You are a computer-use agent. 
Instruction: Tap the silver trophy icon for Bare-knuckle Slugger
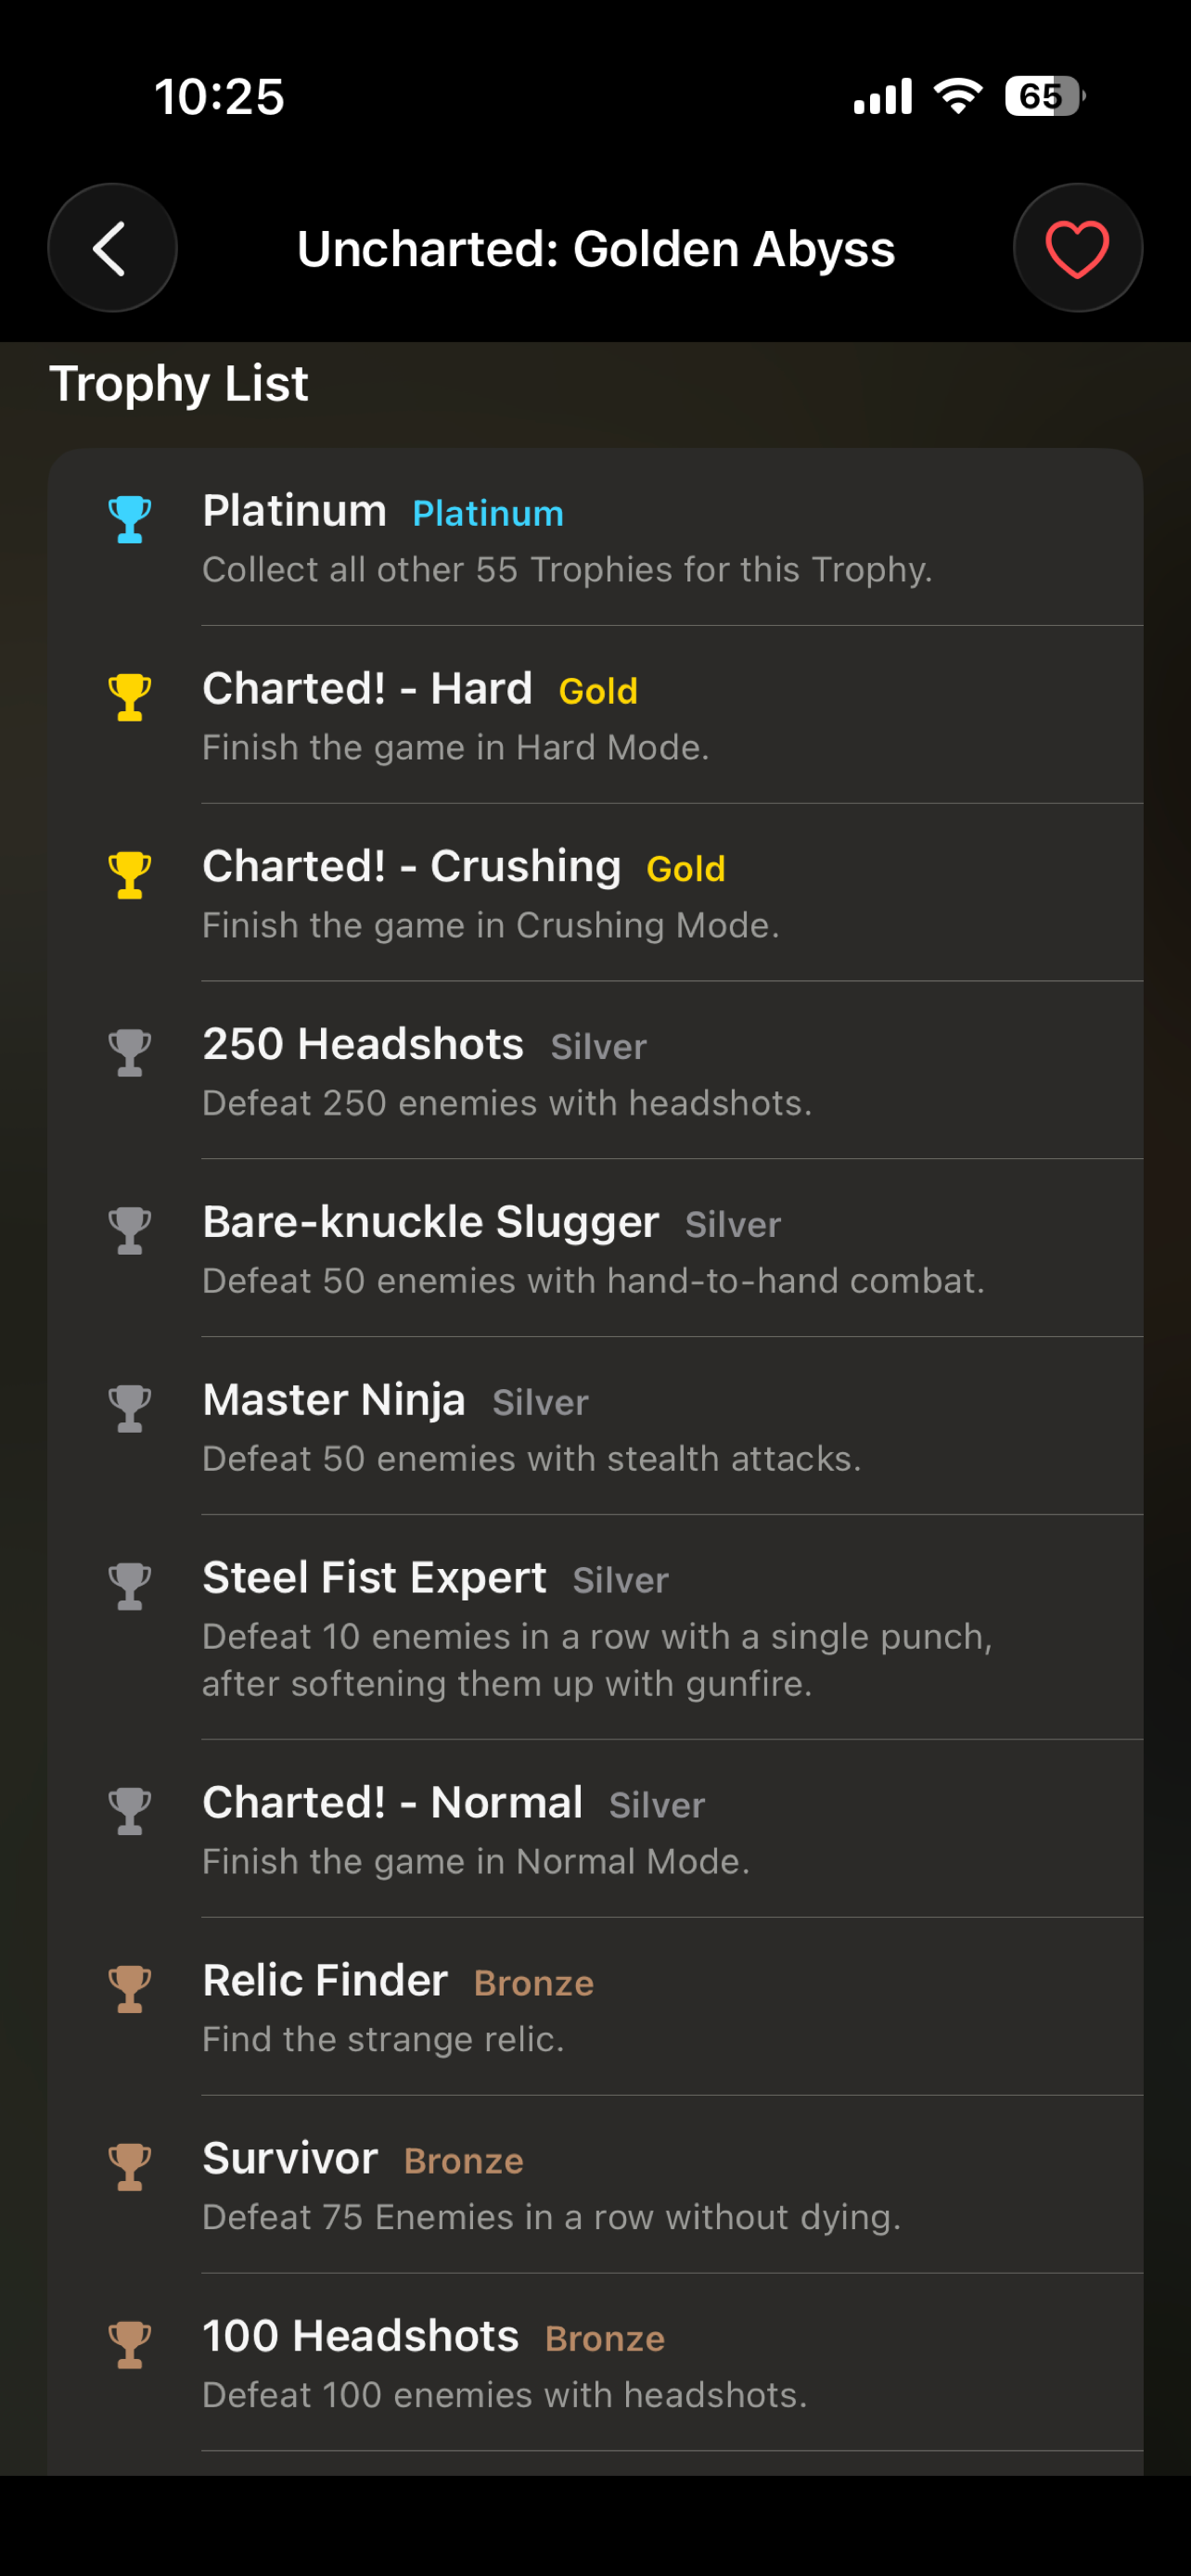[x=130, y=1231]
